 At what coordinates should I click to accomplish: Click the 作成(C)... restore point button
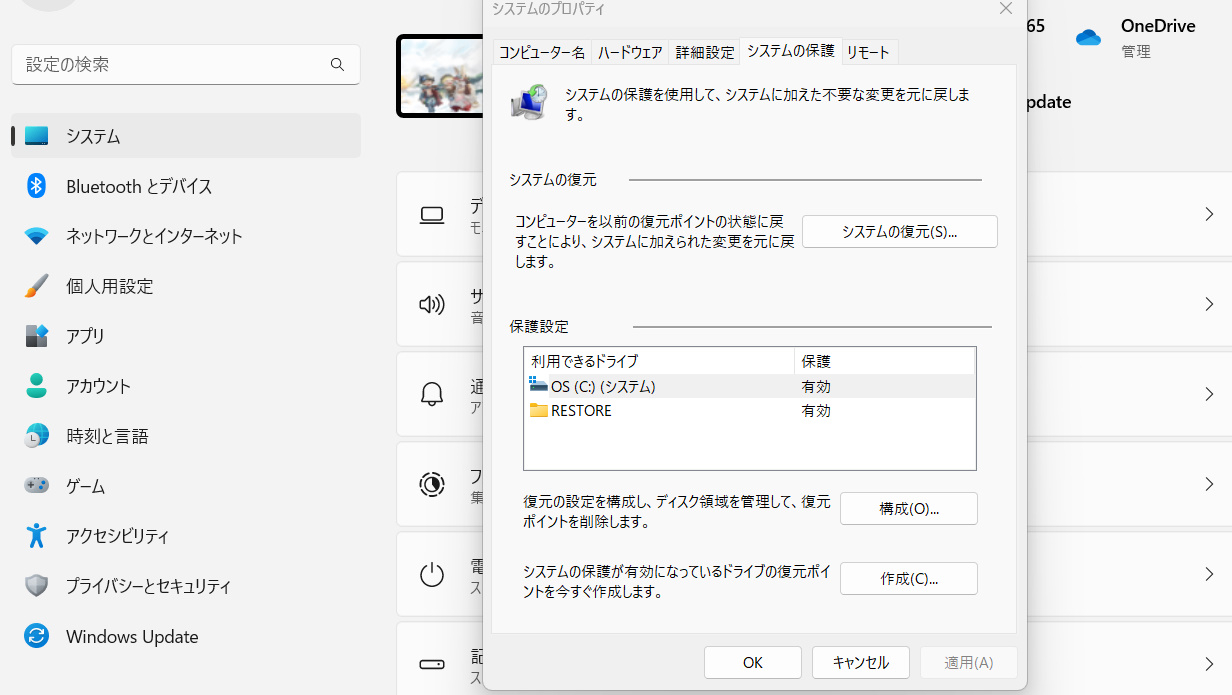908,579
